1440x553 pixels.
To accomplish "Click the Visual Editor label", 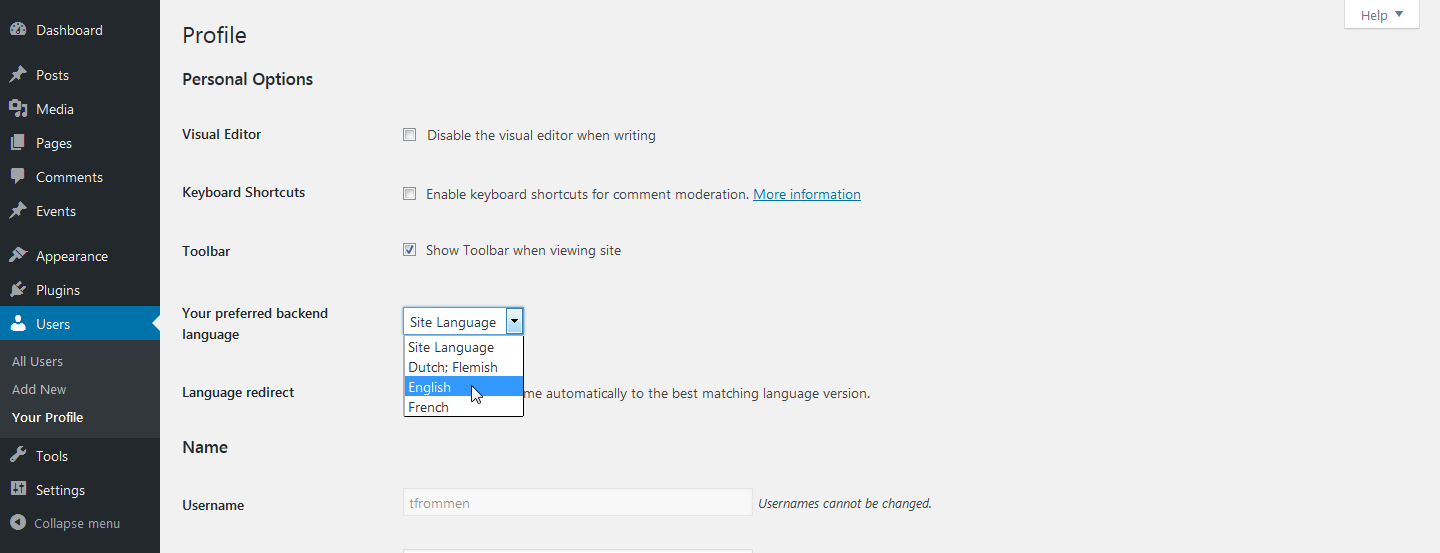I will (221, 134).
